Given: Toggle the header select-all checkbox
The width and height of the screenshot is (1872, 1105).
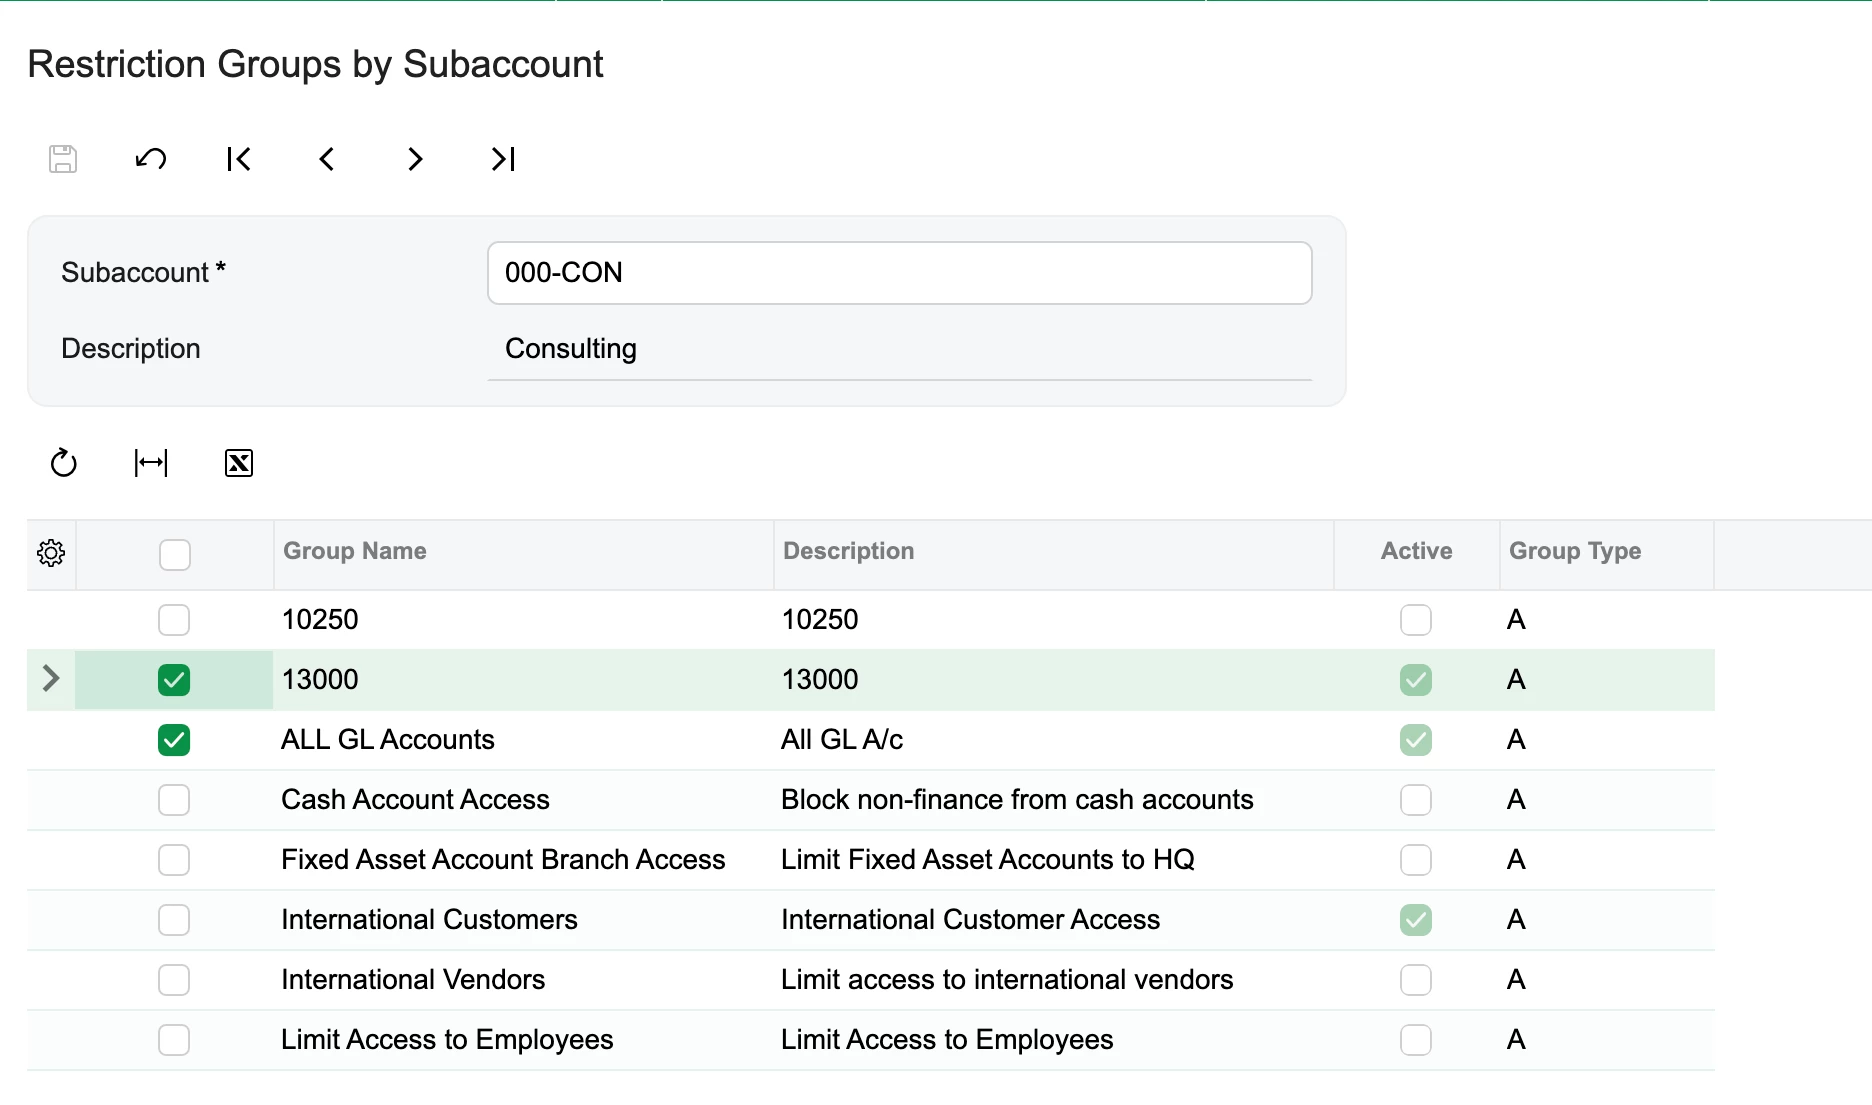Looking at the screenshot, I should 174,555.
